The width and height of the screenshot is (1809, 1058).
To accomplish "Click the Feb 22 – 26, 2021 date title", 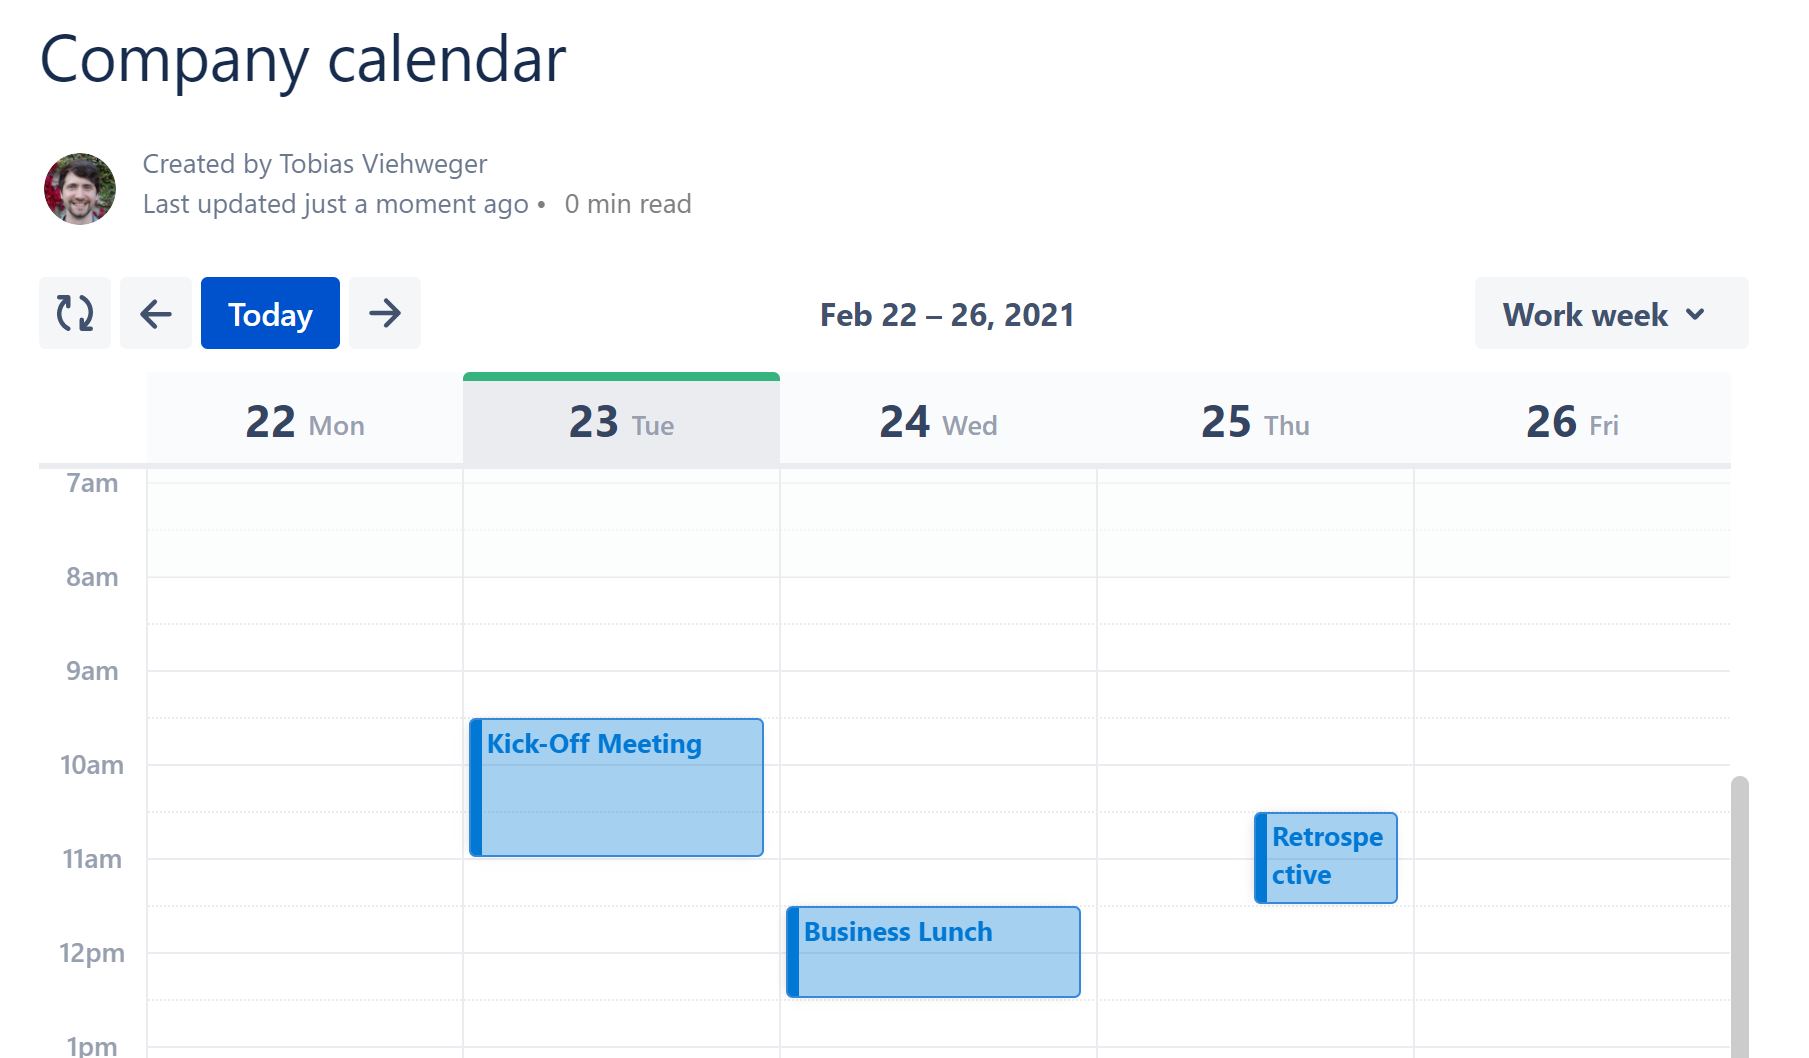I will (946, 315).
